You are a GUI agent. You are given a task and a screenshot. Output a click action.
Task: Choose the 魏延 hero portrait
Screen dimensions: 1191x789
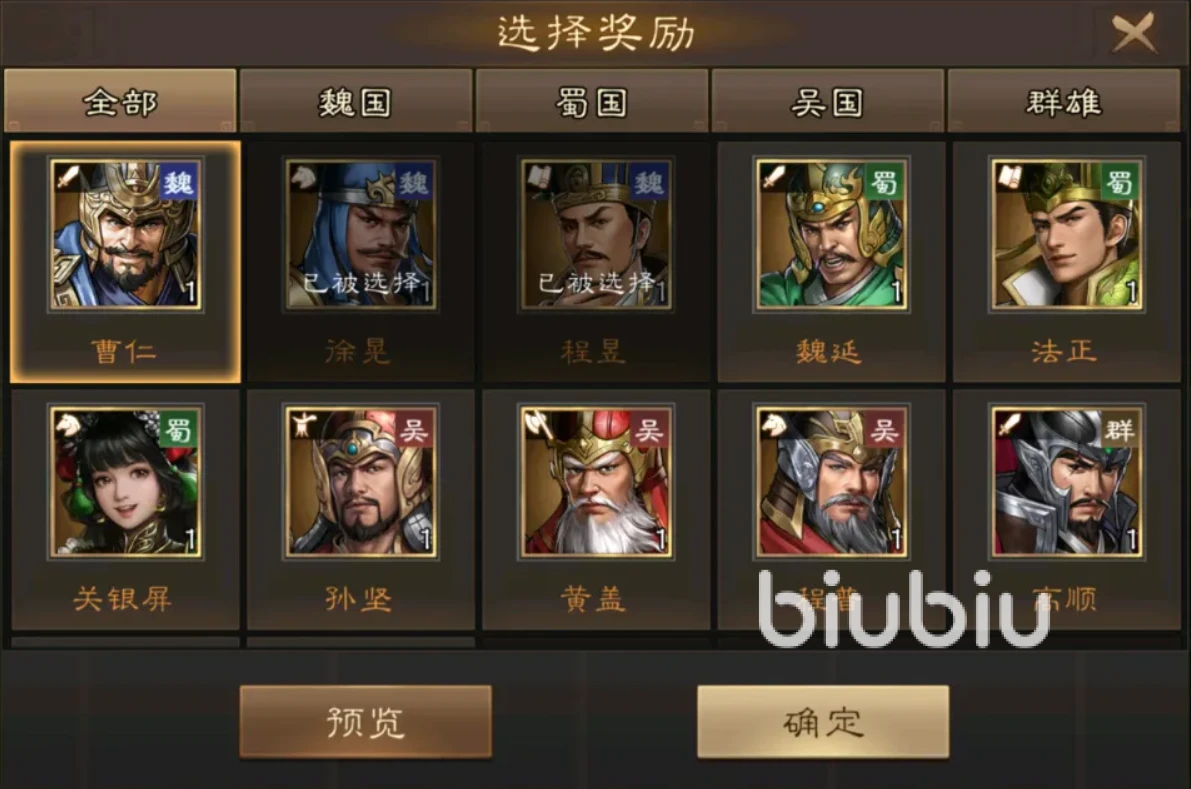(831, 234)
